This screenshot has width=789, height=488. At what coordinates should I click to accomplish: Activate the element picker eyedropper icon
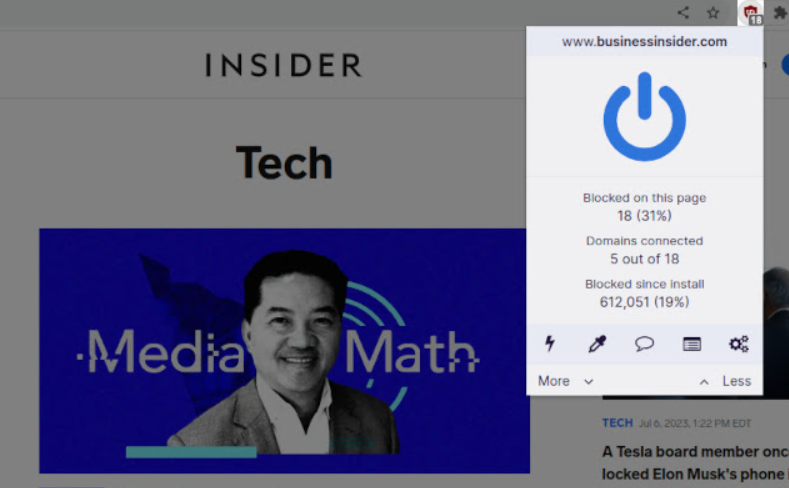click(x=597, y=344)
